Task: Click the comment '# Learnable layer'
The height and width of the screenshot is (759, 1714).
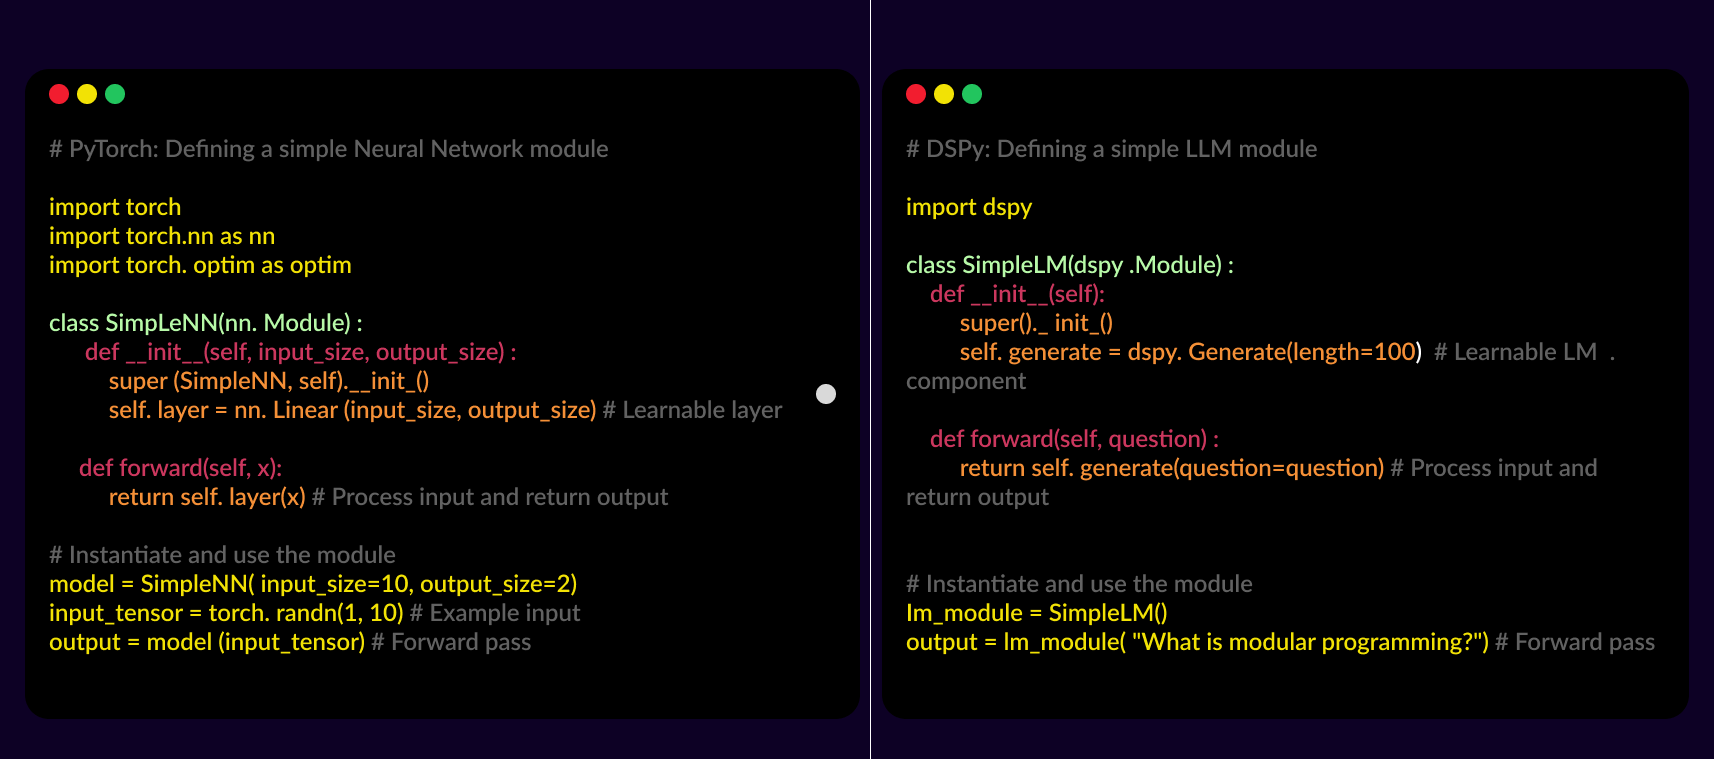Action: point(692,410)
